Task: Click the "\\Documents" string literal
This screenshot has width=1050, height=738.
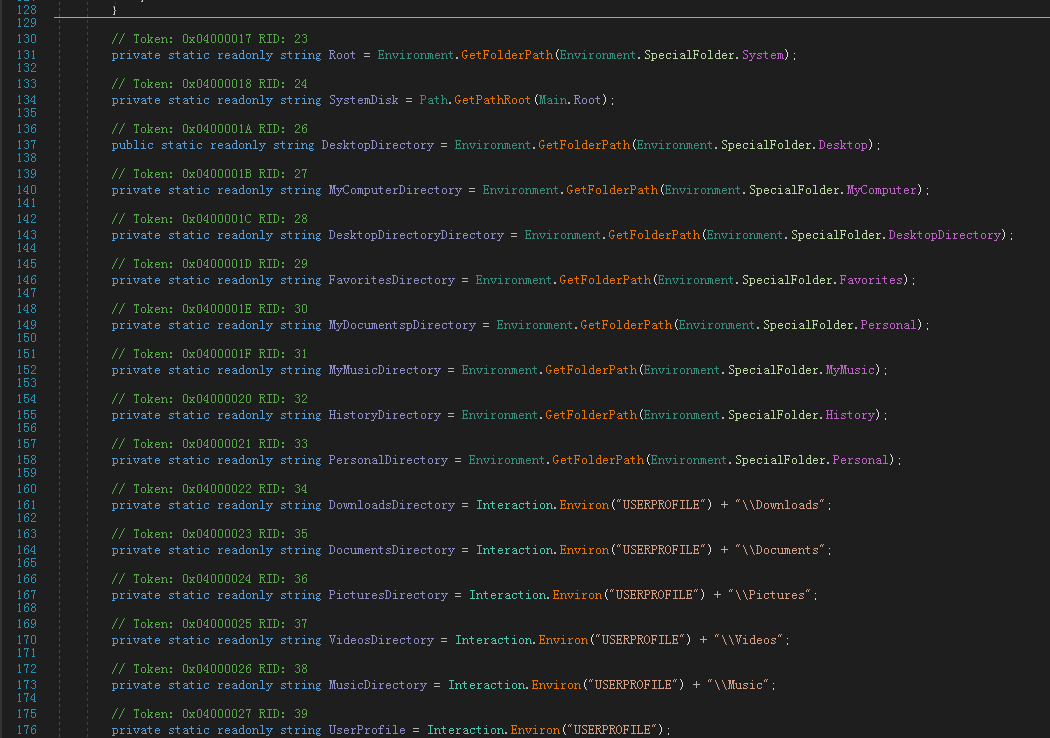Action: click(780, 550)
